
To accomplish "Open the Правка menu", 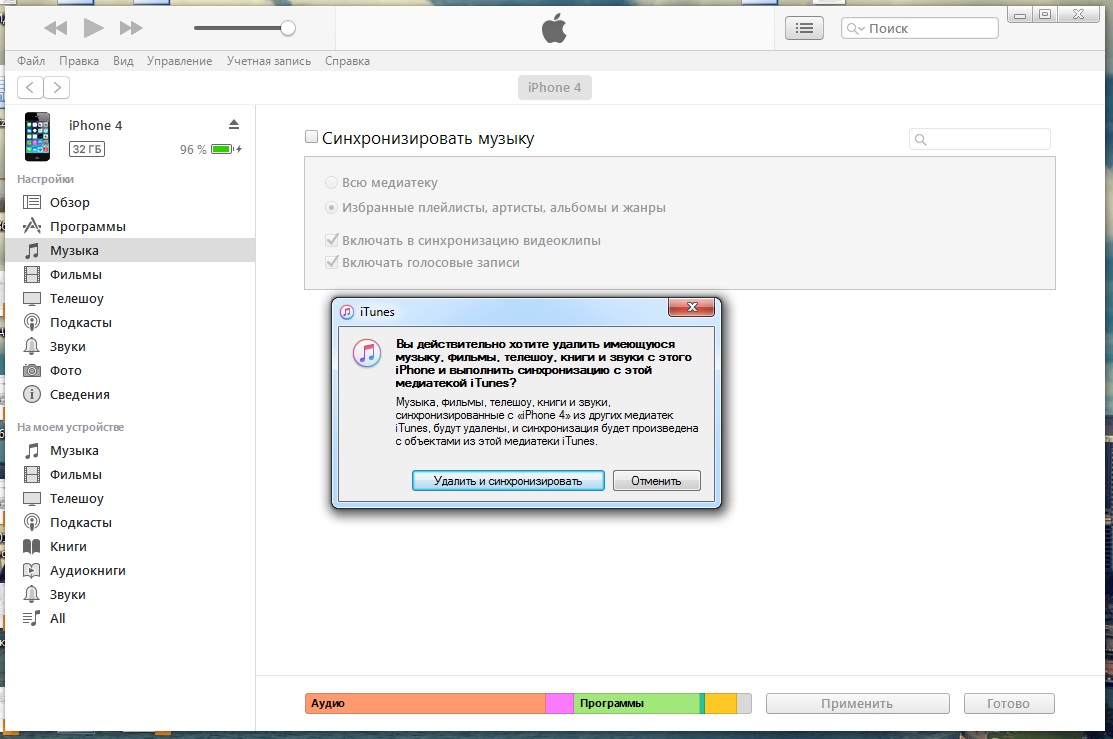I will click(x=79, y=61).
